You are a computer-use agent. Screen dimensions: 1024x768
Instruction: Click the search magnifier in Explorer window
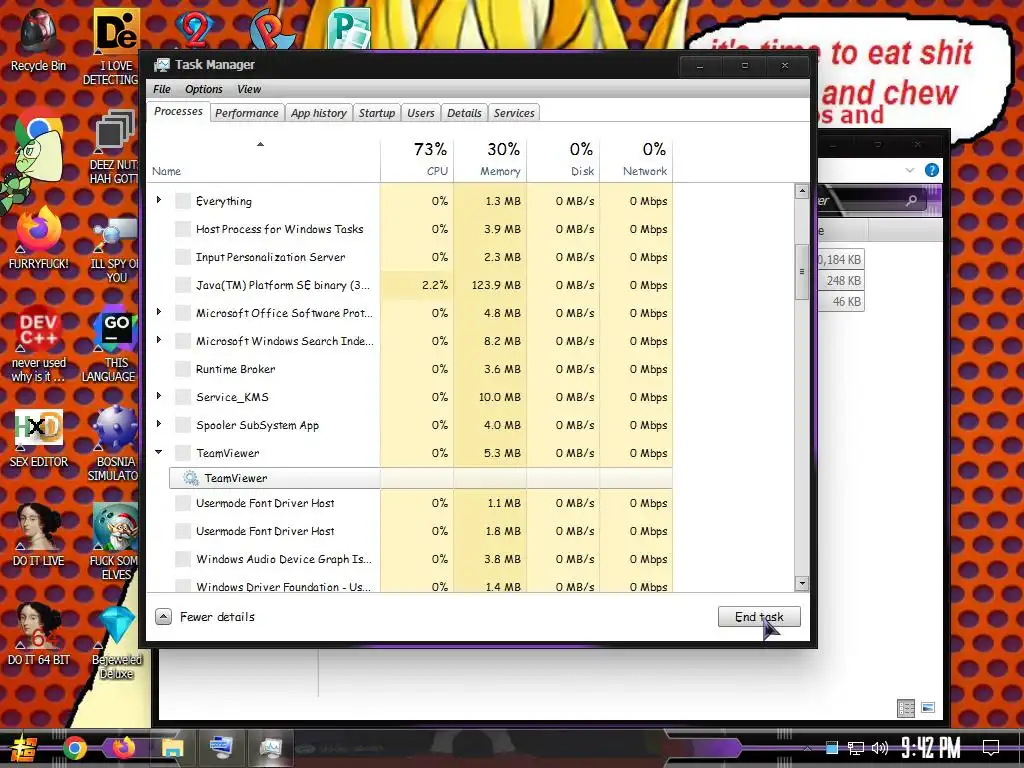point(911,200)
